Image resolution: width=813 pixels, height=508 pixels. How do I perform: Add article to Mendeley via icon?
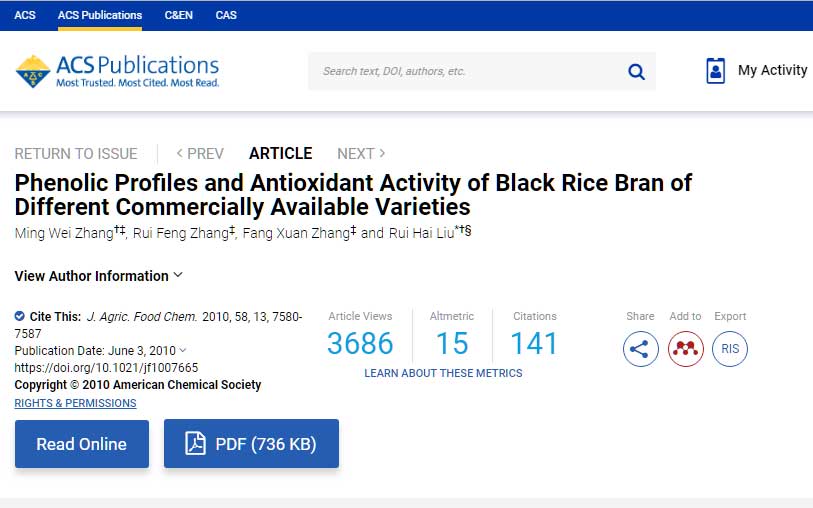click(686, 349)
